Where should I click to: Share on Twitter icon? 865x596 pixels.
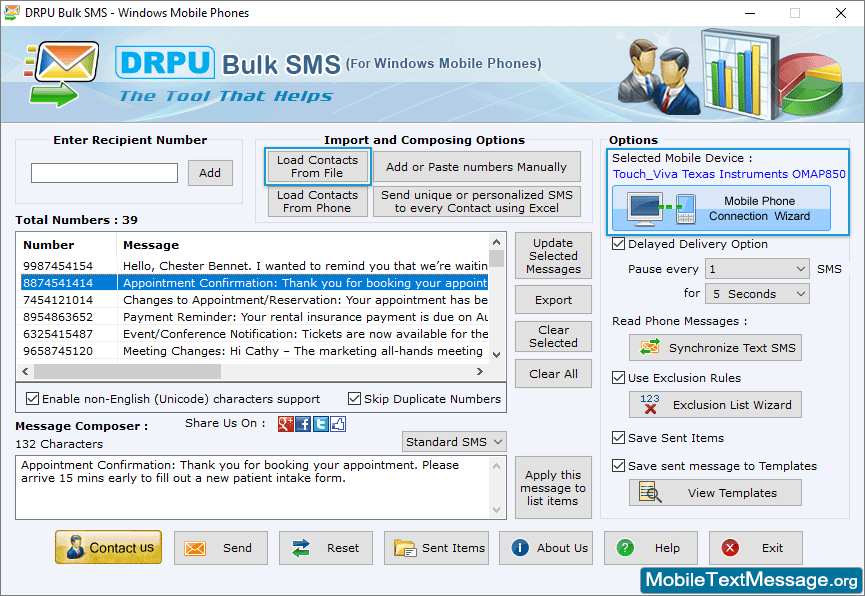tap(321, 424)
